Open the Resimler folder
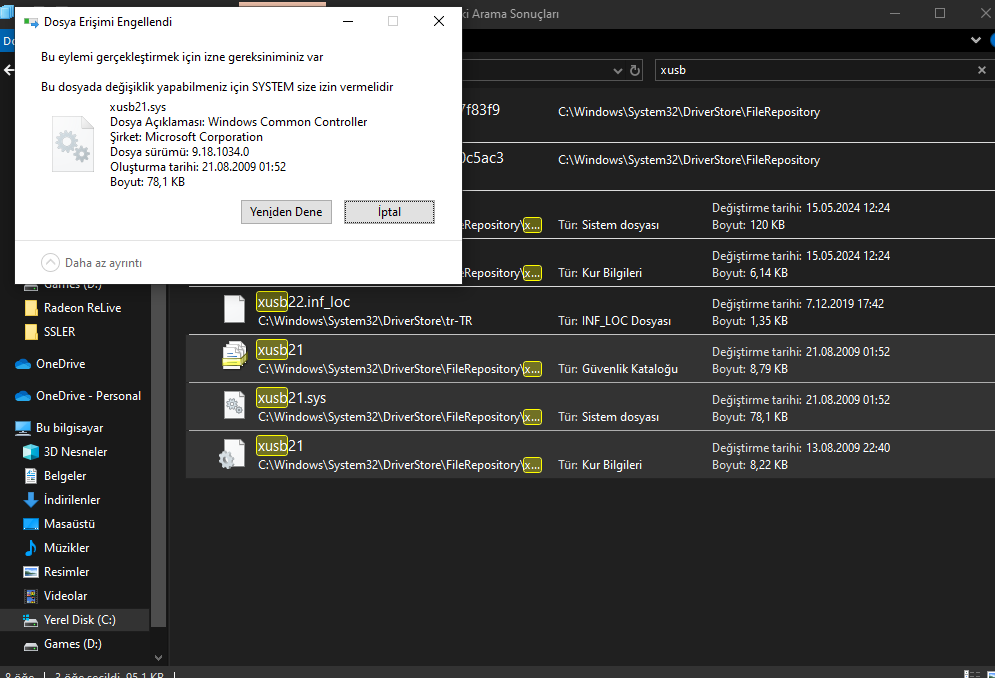The height and width of the screenshot is (678, 995). [66, 572]
